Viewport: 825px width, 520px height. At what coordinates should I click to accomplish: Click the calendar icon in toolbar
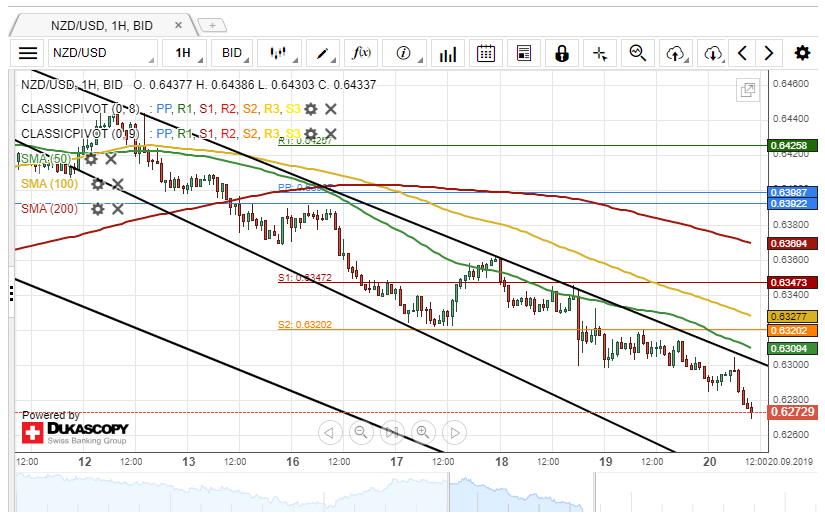(x=486, y=53)
